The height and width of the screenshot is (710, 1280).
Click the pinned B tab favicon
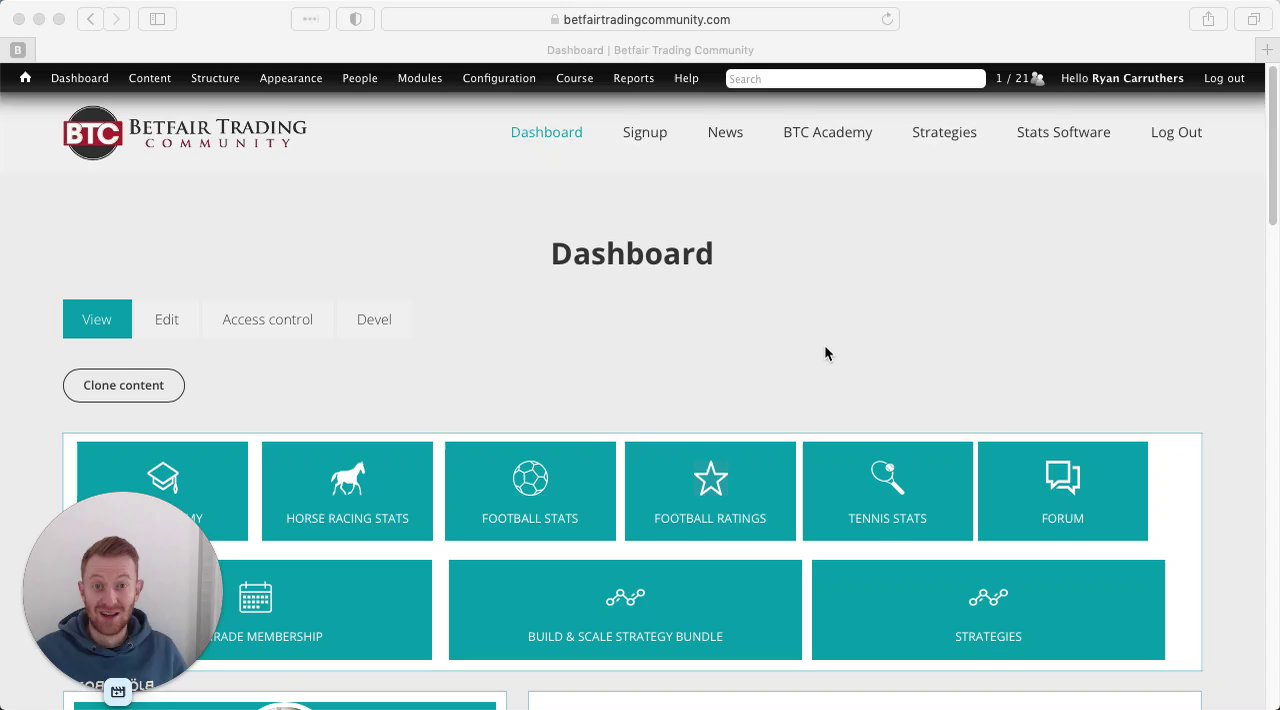click(17, 50)
